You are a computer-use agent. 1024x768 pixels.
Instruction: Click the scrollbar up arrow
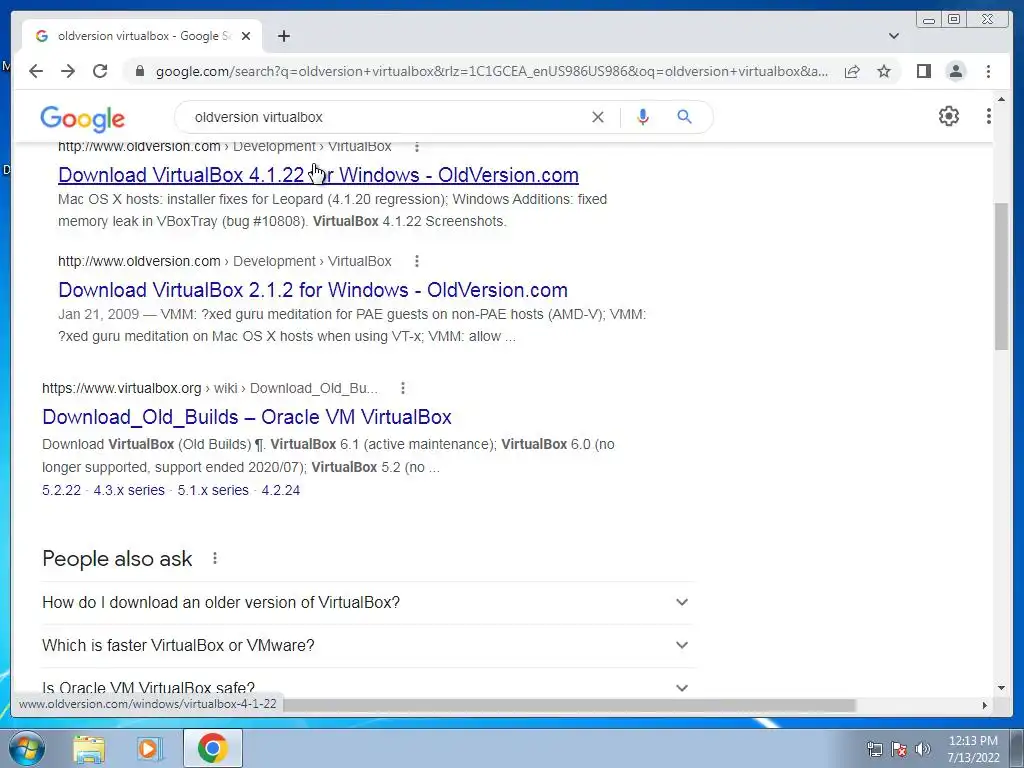(x=1001, y=99)
